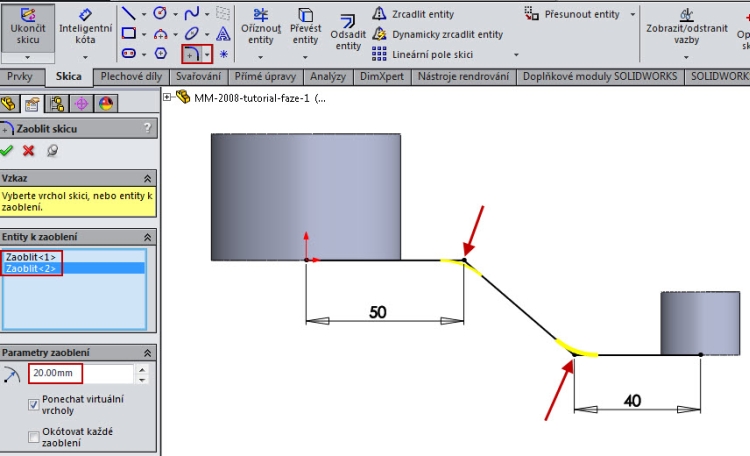Open Přesunout entity dropdown arrow

(632, 14)
